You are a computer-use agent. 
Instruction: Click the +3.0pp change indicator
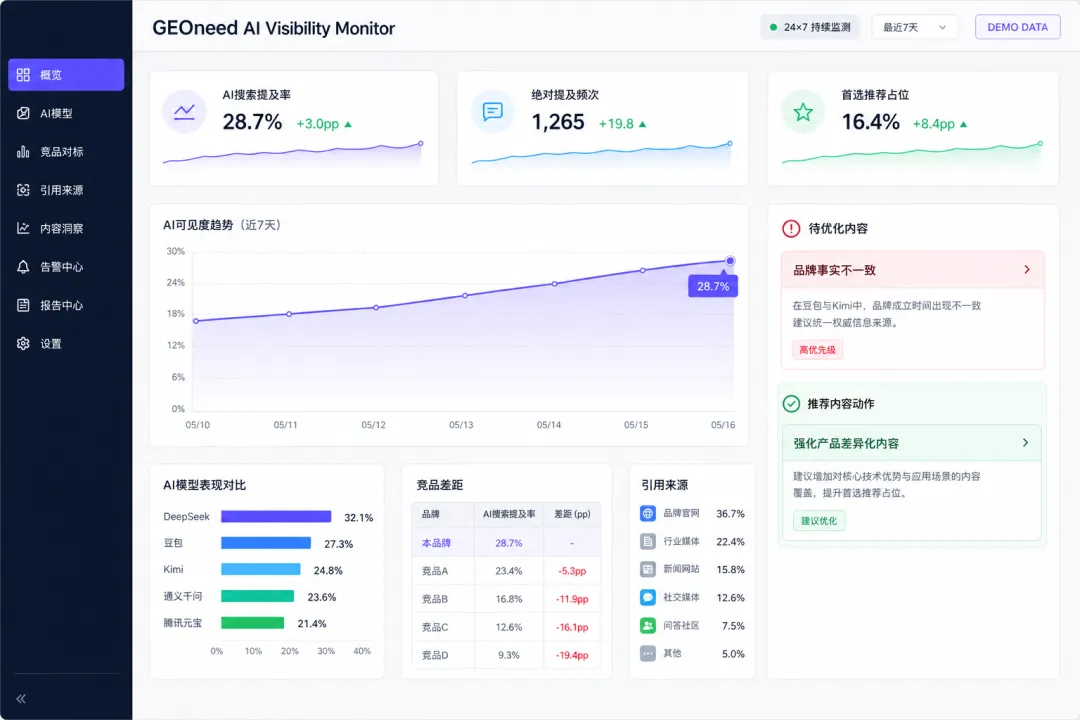(x=324, y=124)
